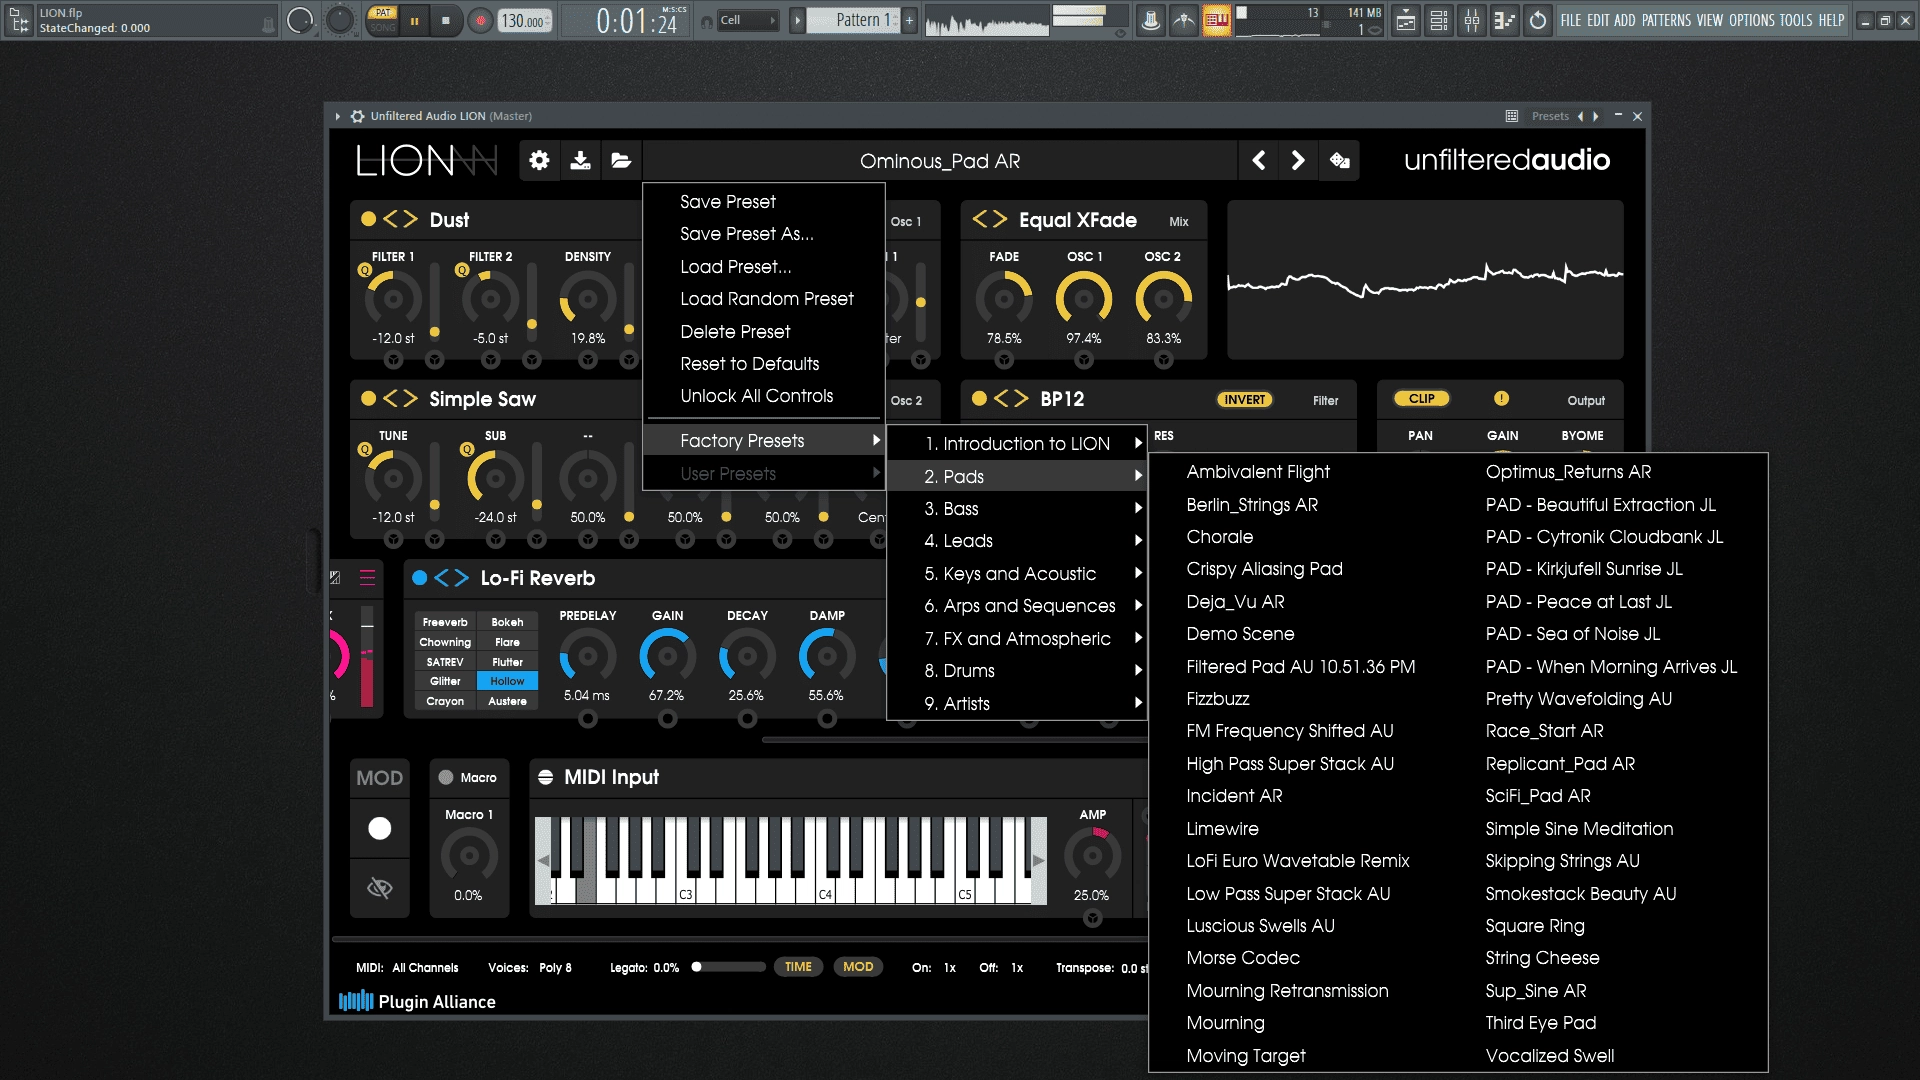The height and width of the screenshot is (1080, 1920).
Task: Select PAD - Sea of Noise JL preset
Action: click(x=1573, y=634)
